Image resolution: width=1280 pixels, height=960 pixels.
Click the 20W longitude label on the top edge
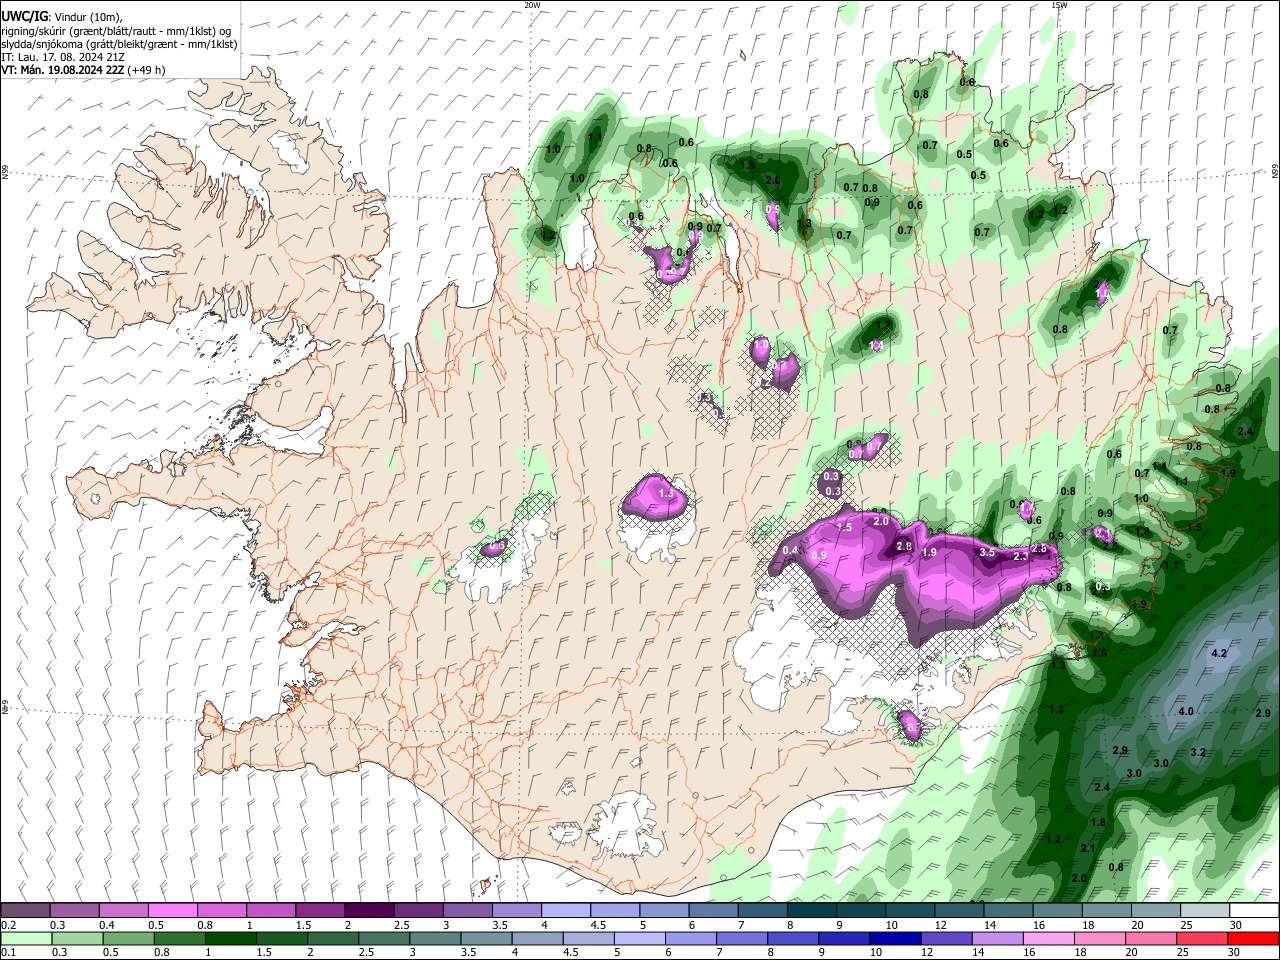tap(532, 5)
